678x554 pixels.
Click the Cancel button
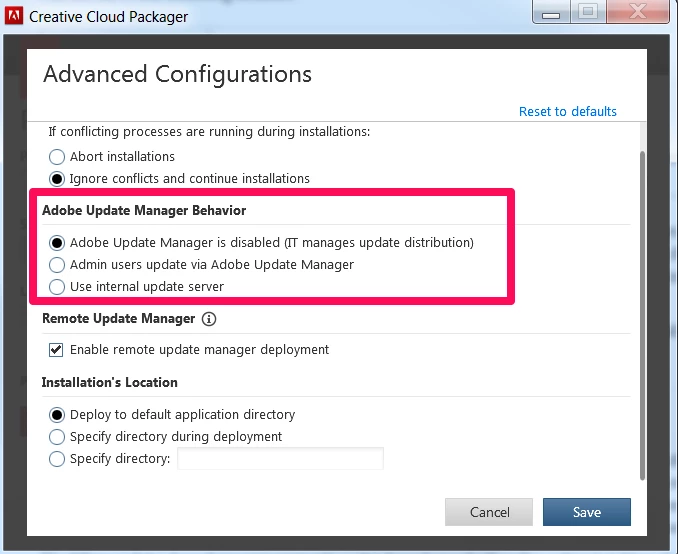[489, 512]
